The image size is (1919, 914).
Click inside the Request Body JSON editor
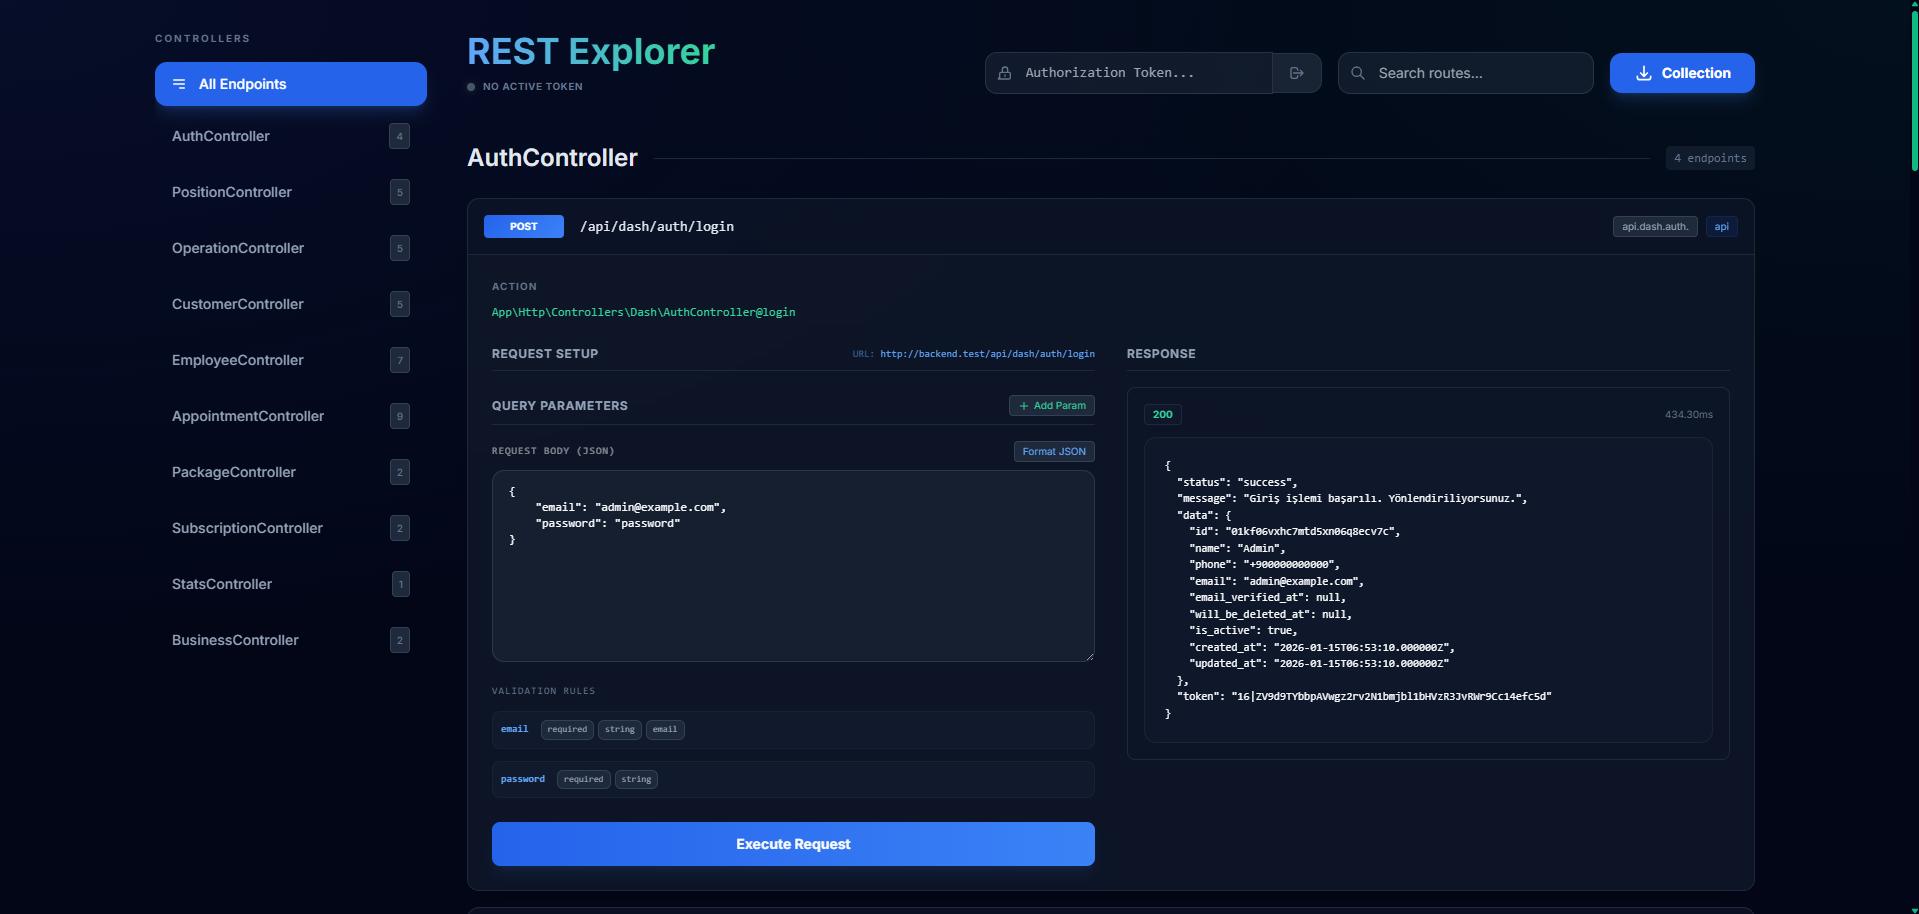point(792,565)
